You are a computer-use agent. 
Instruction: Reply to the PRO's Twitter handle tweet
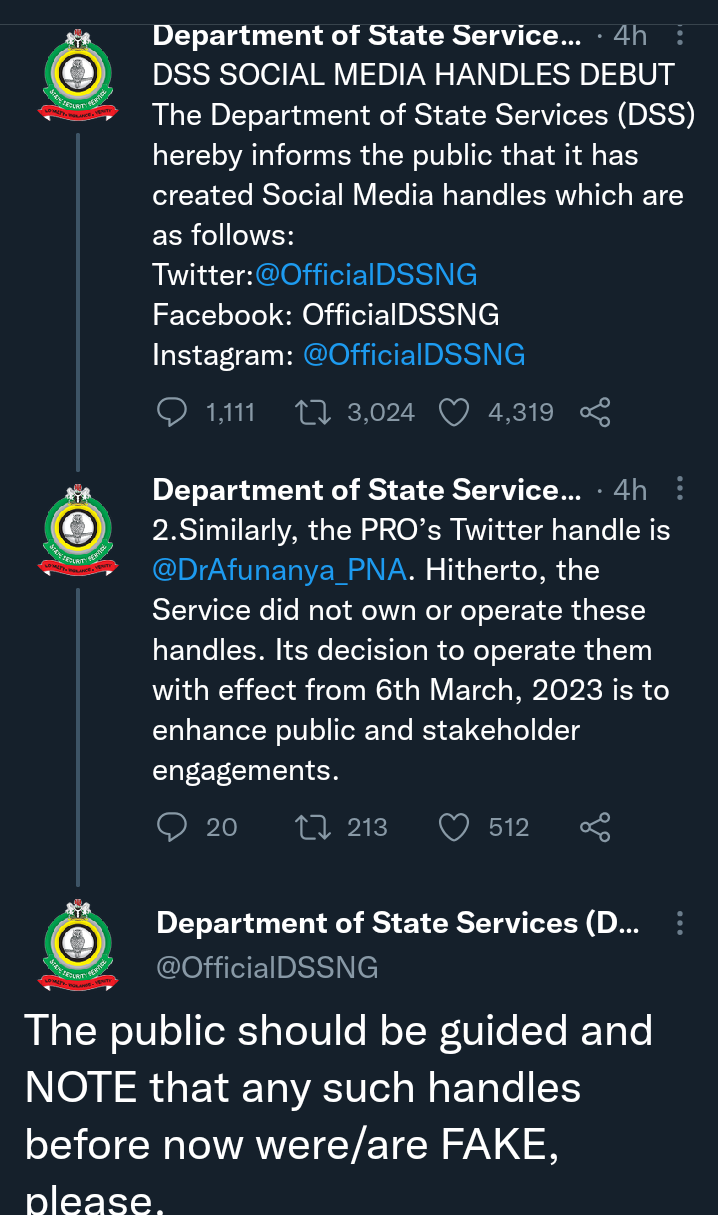pos(173,827)
